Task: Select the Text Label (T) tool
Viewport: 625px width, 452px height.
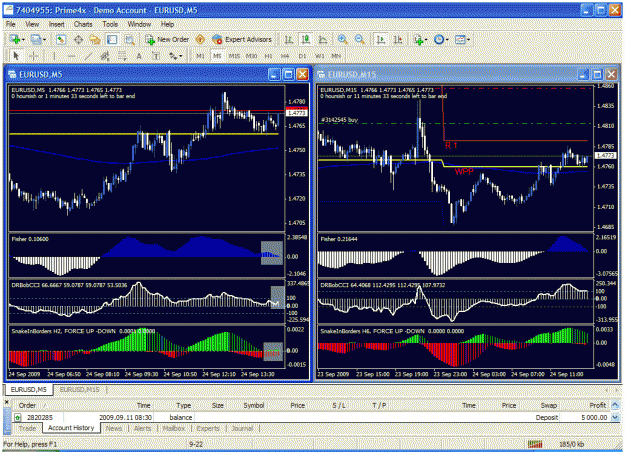Action: coord(156,56)
